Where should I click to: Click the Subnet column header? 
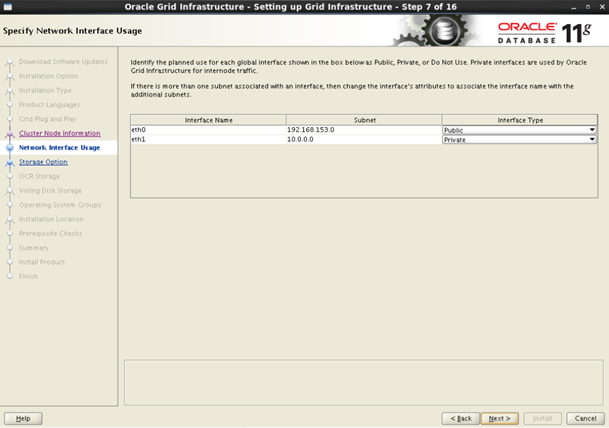pyautogui.click(x=364, y=120)
